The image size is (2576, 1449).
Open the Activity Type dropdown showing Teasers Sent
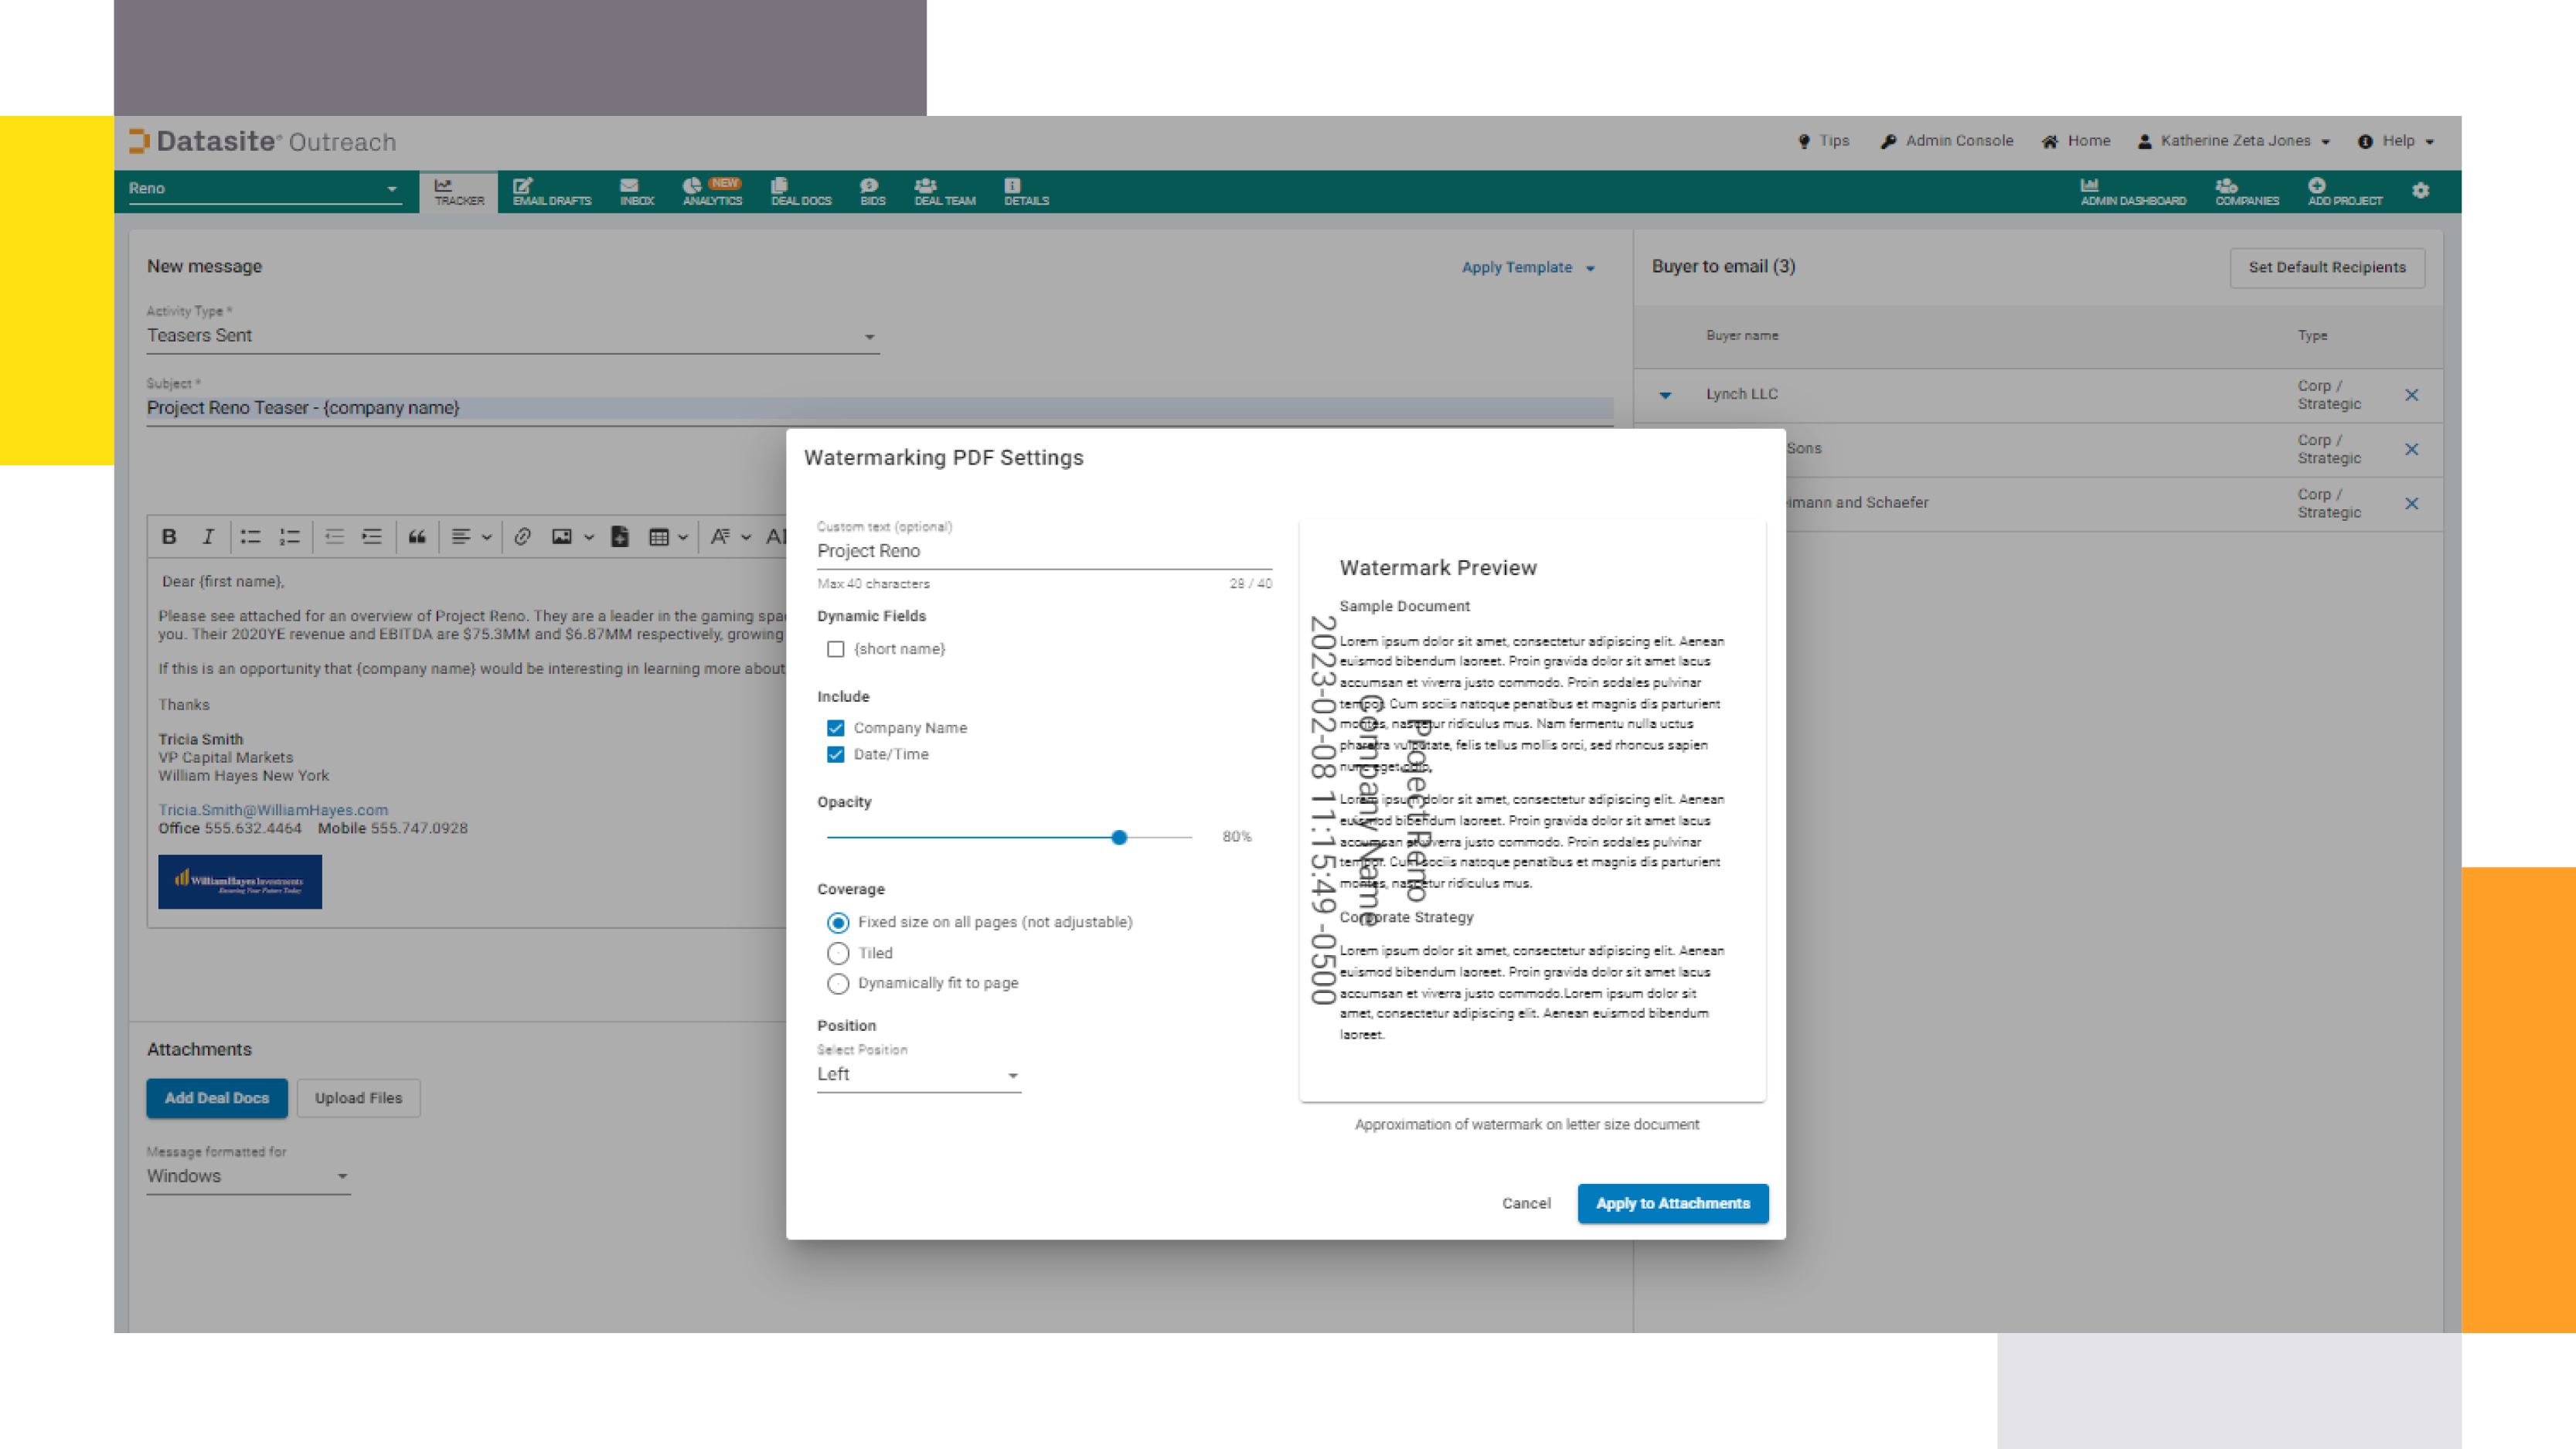tap(512, 336)
